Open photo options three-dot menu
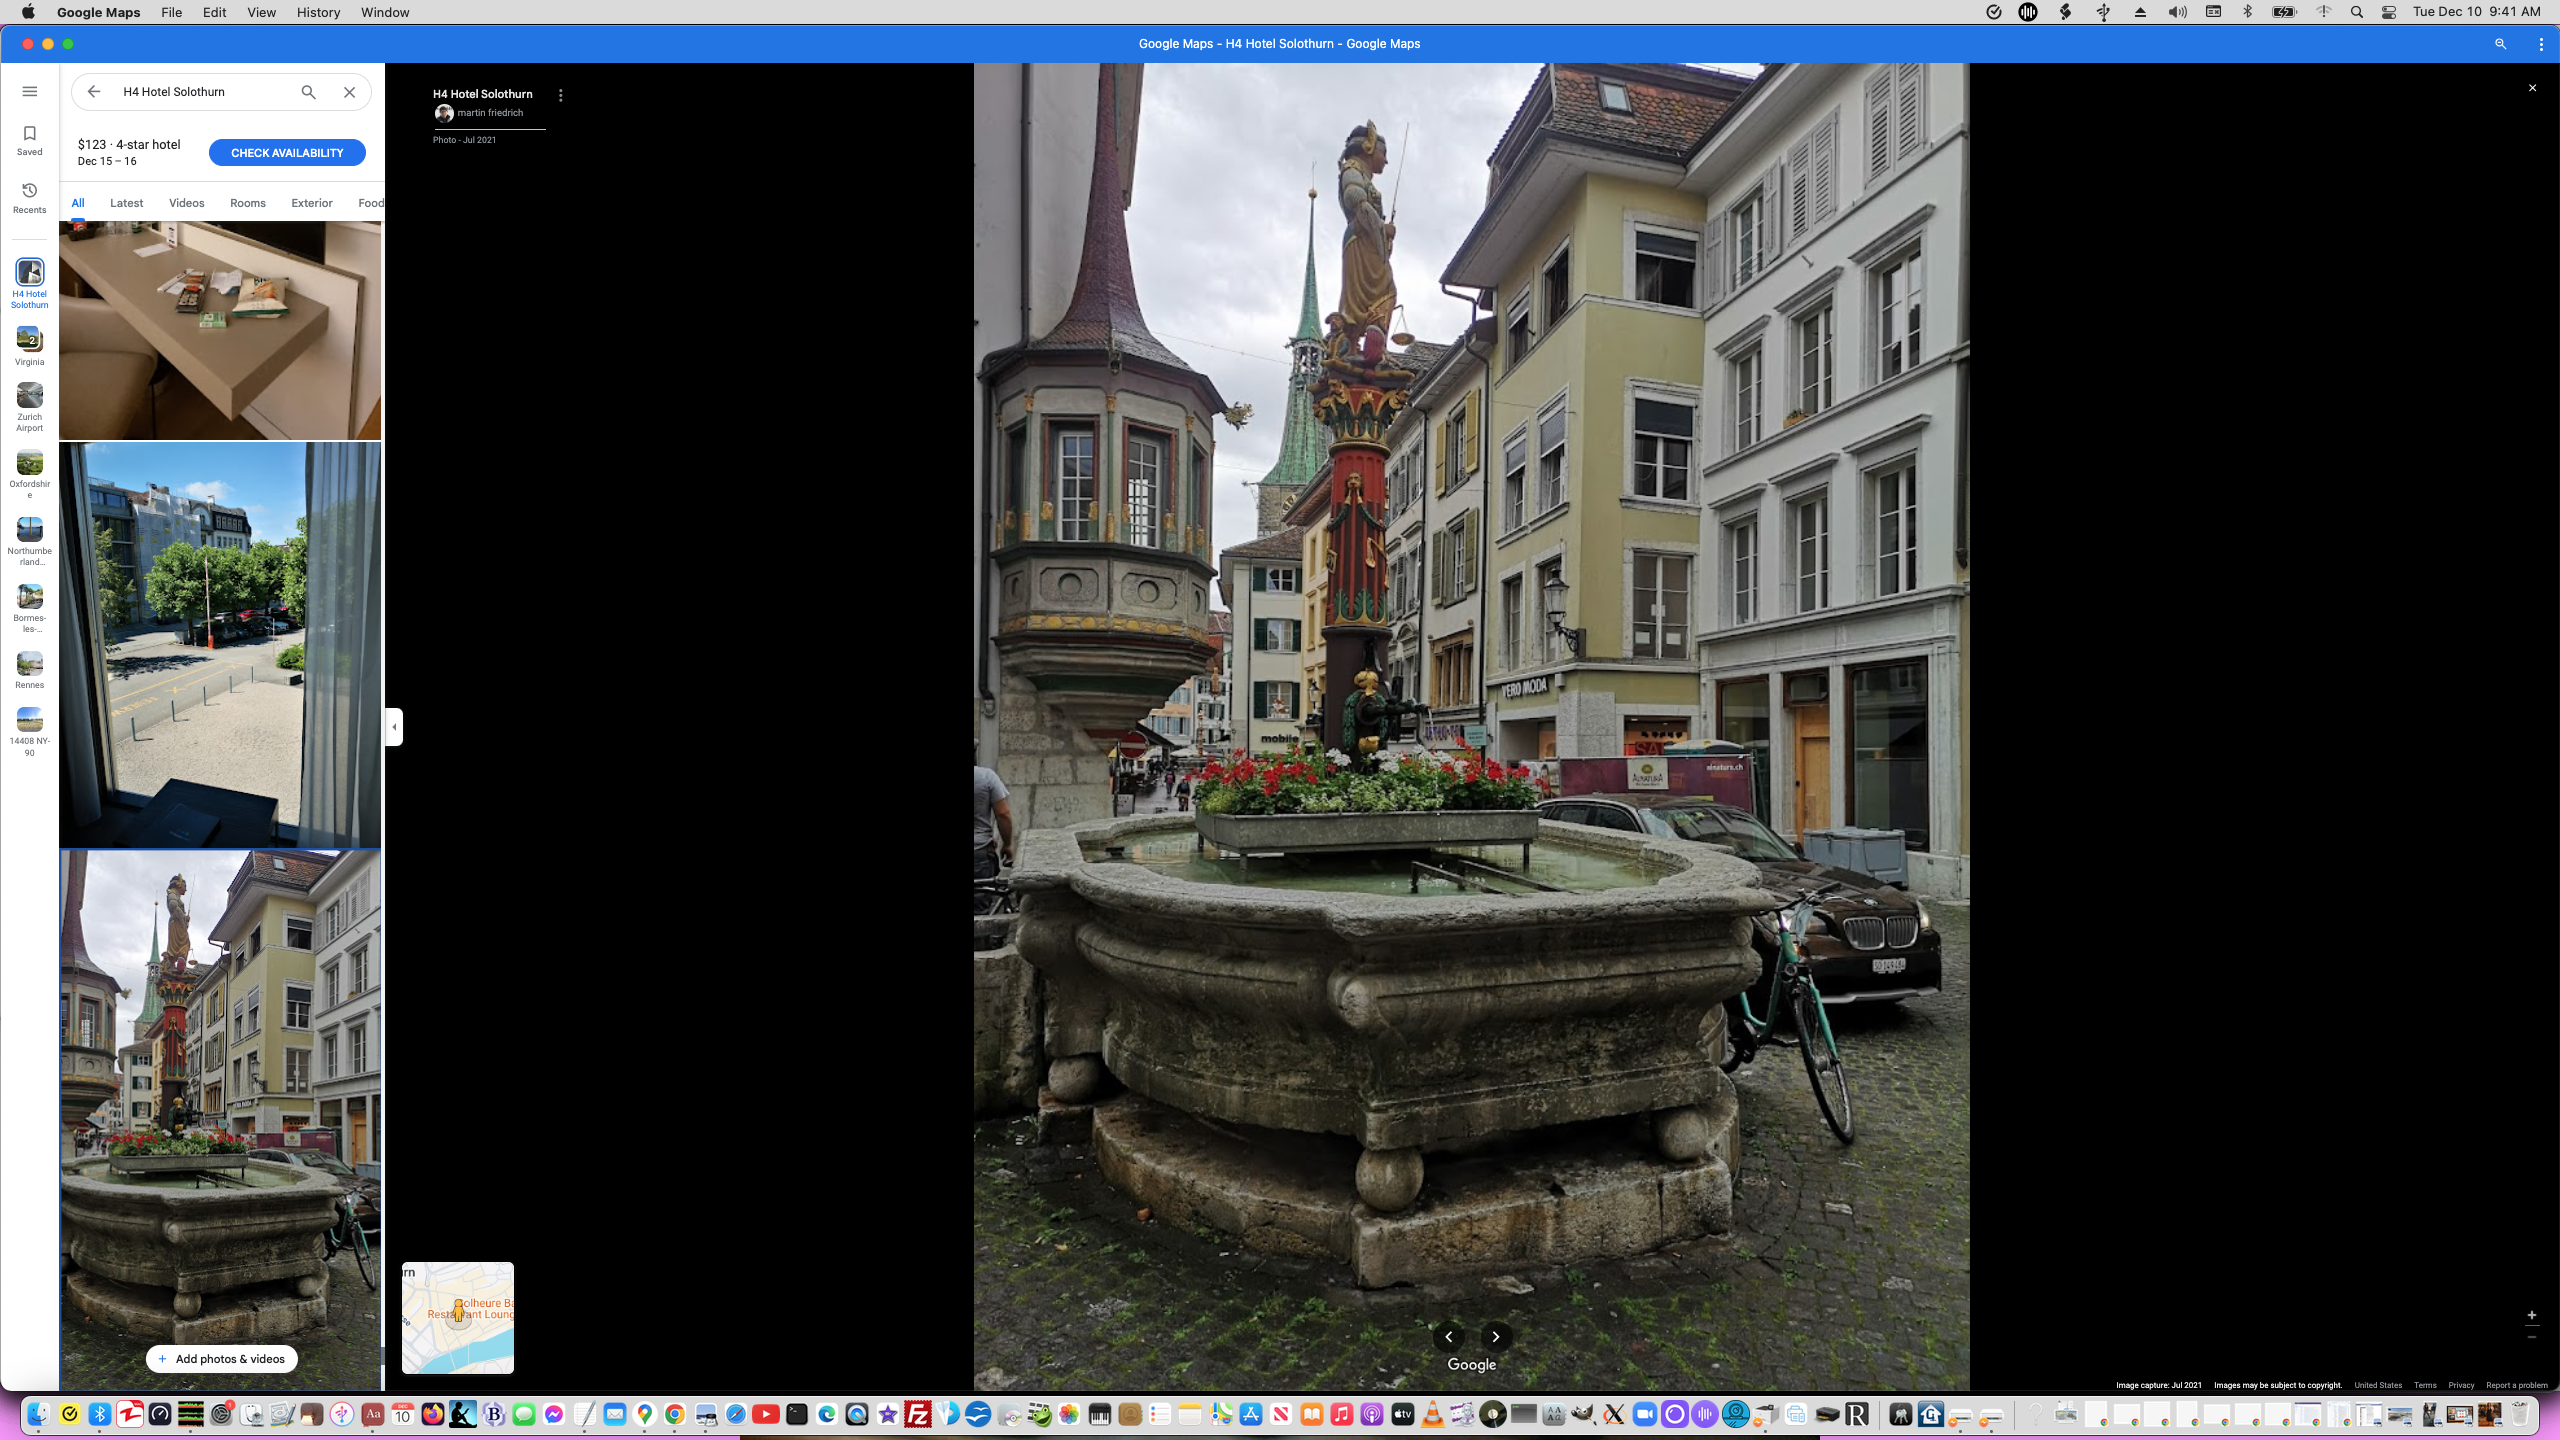Image resolution: width=2560 pixels, height=1440 pixels. (x=560, y=96)
